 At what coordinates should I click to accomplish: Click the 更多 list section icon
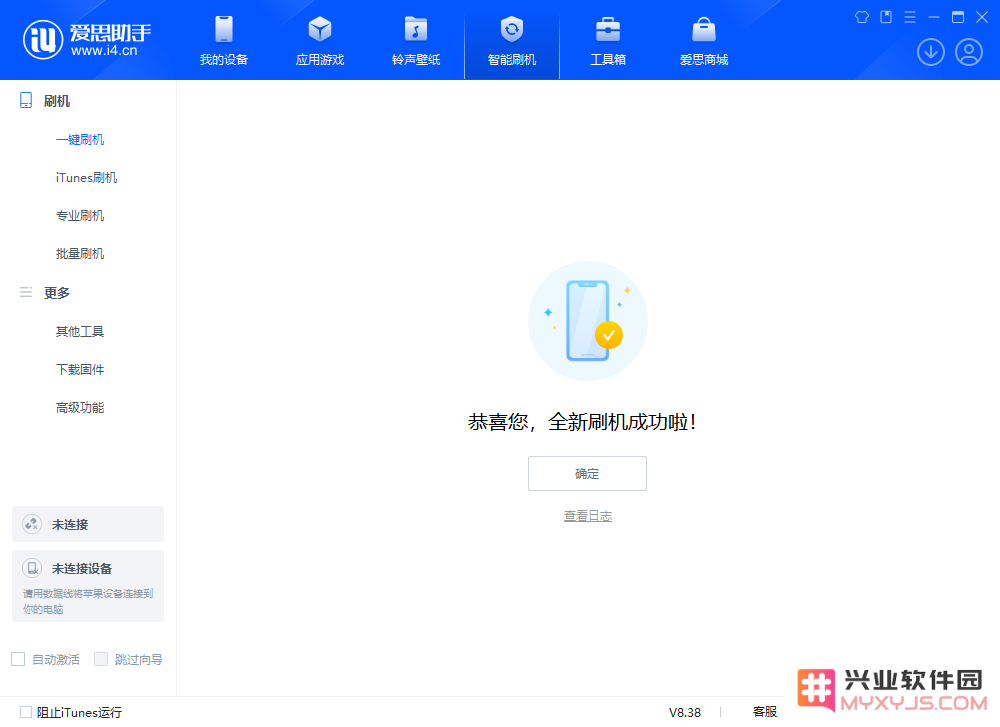tap(26, 292)
